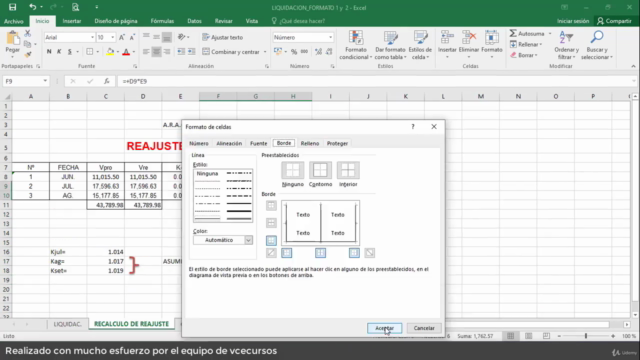Select the Relleno tab in dialog
640x360 pixels.
tap(310, 143)
